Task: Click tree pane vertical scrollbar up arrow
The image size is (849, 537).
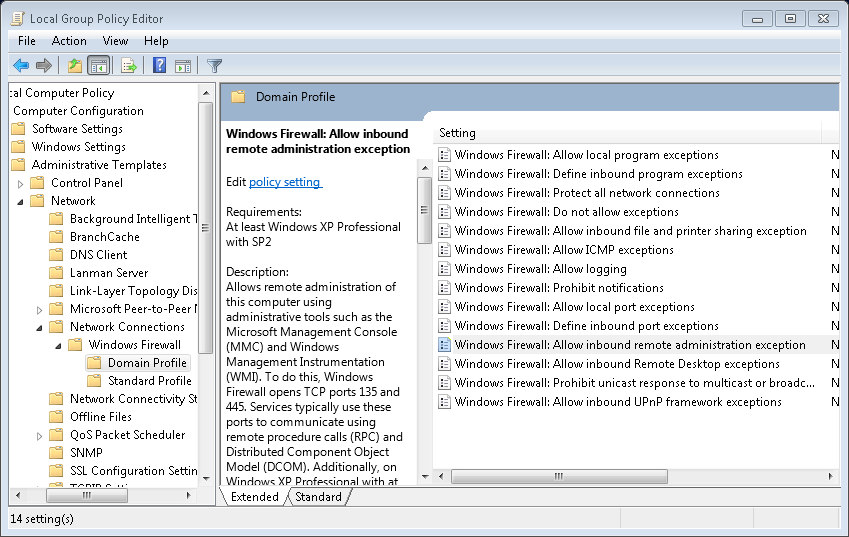Action: pos(206,93)
